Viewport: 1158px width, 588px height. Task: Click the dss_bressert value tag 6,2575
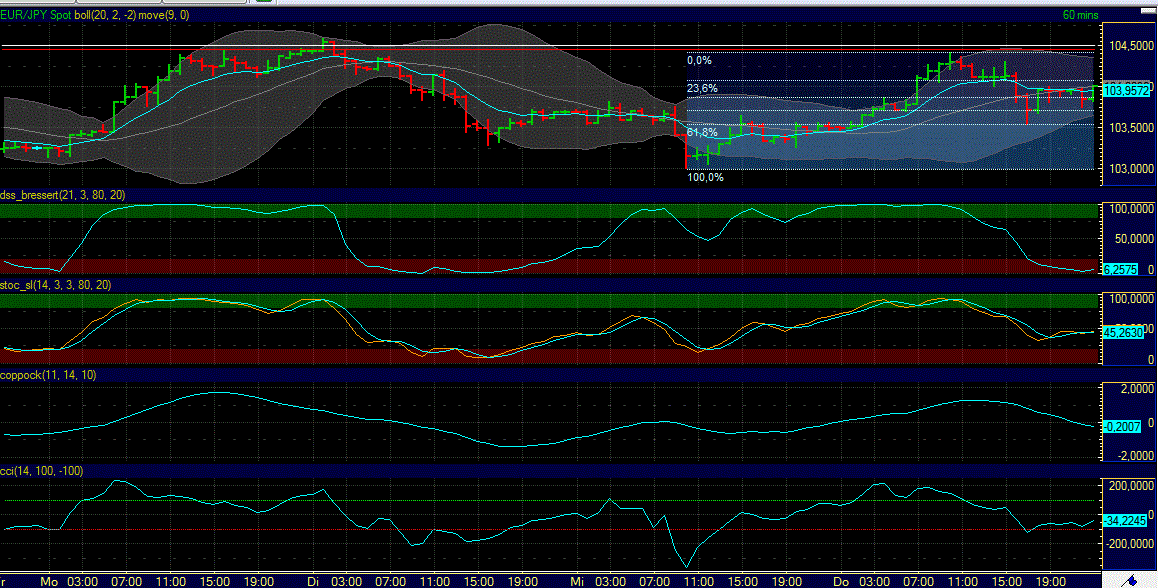pos(1120,270)
